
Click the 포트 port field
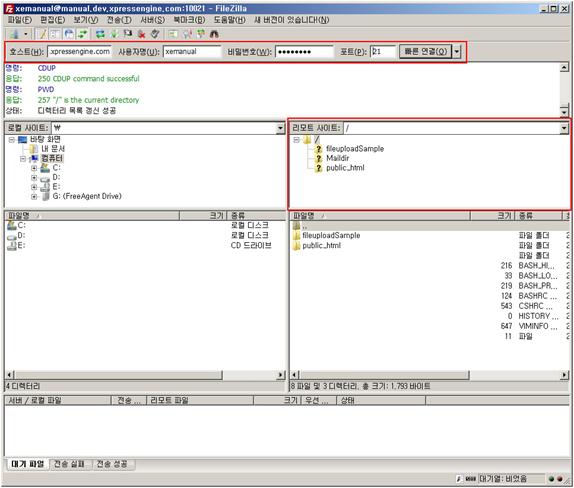(x=383, y=52)
